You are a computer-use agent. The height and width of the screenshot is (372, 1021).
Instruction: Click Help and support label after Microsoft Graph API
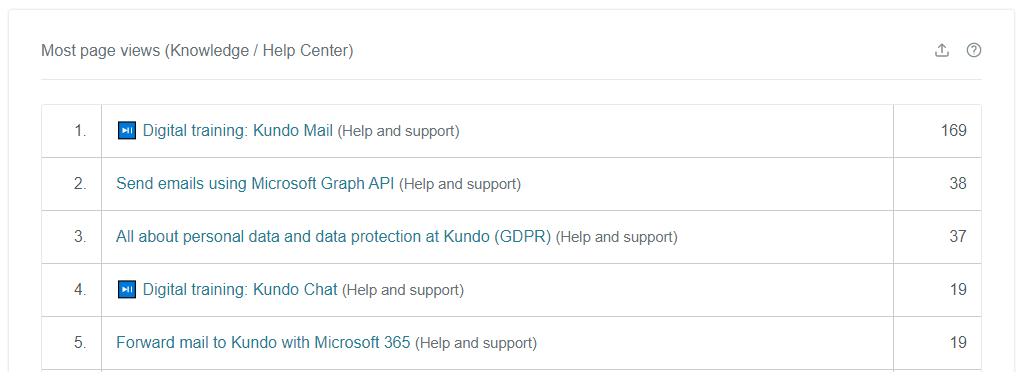point(460,184)
